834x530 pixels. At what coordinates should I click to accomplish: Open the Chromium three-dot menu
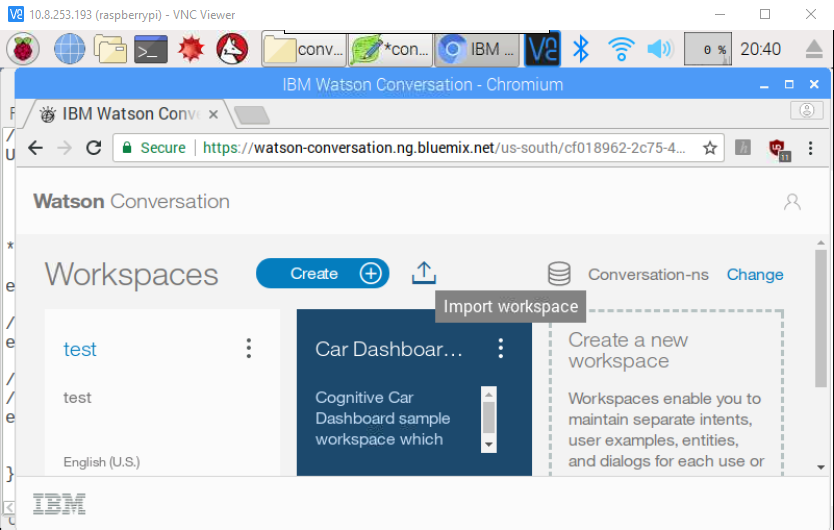click(811, 148)
